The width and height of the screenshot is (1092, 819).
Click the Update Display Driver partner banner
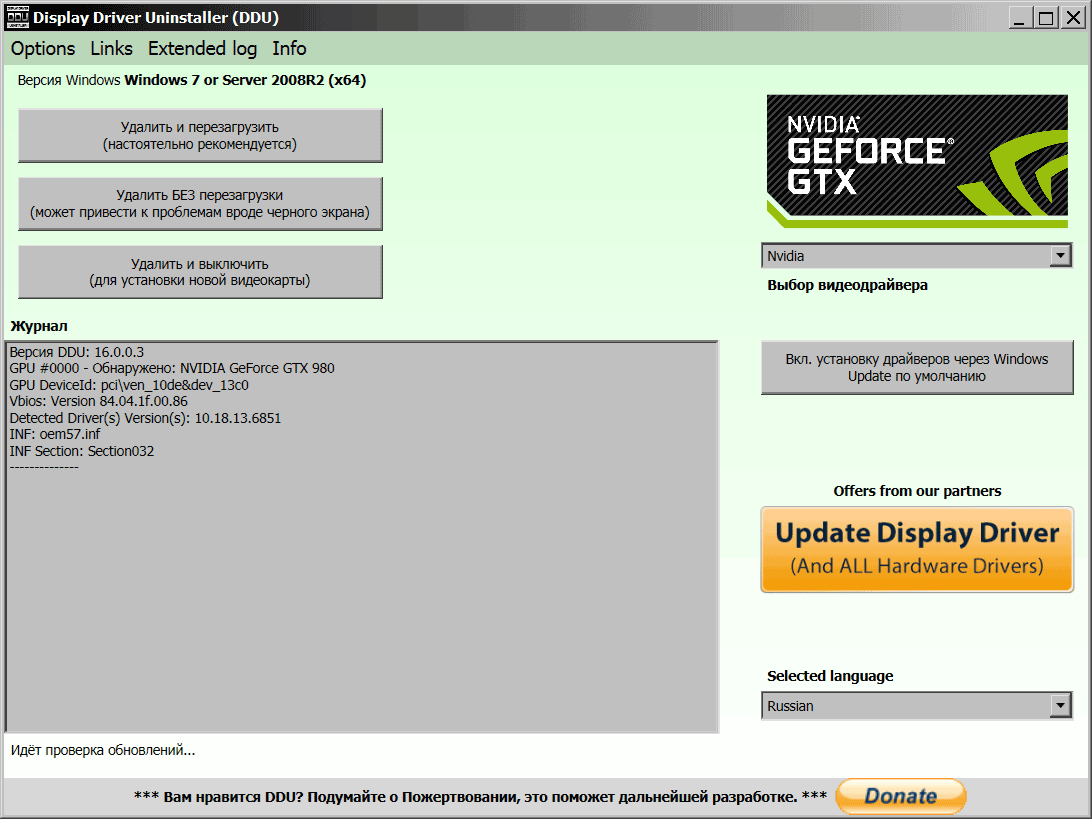click(917, 549)
